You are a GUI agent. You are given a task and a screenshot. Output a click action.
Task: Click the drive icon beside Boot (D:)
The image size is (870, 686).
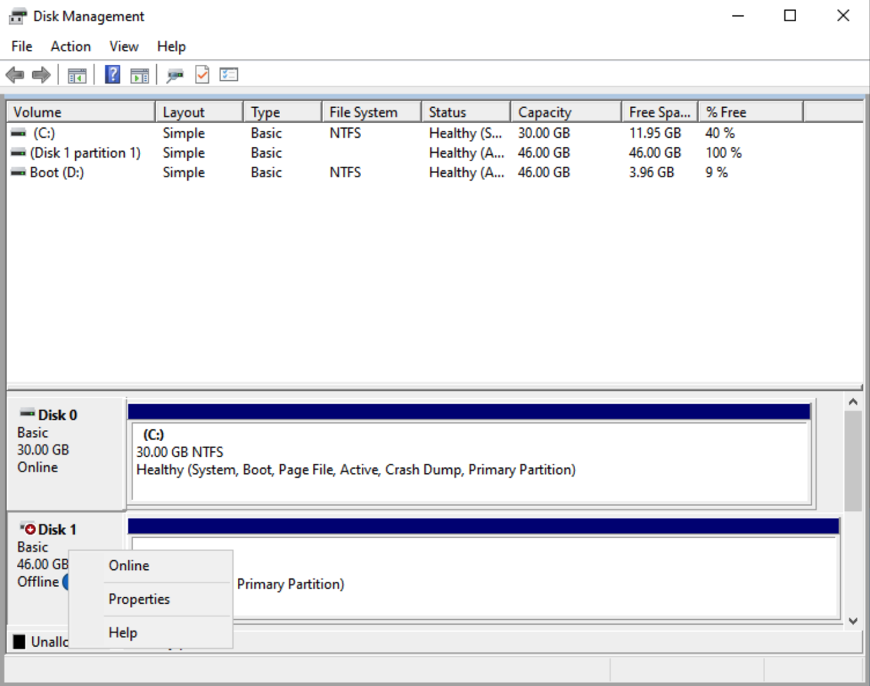18,173
